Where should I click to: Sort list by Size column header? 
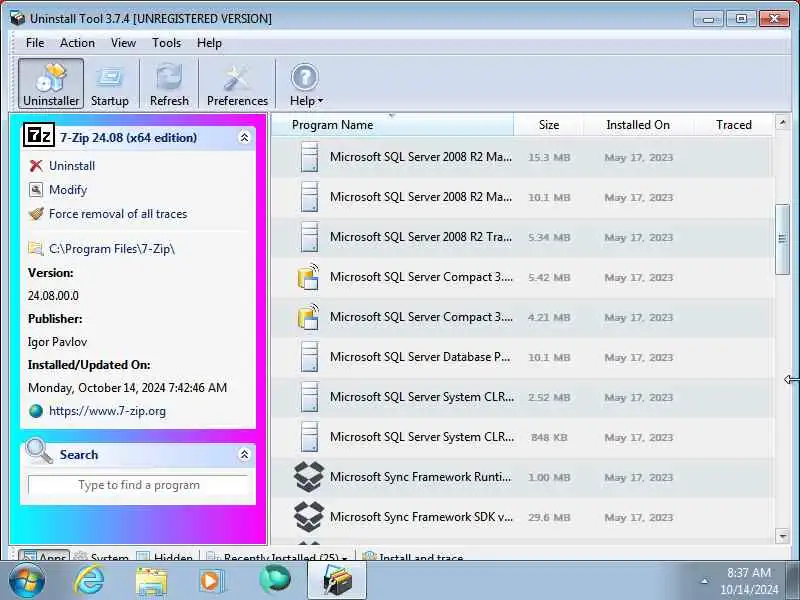click(x=548, y=125)
